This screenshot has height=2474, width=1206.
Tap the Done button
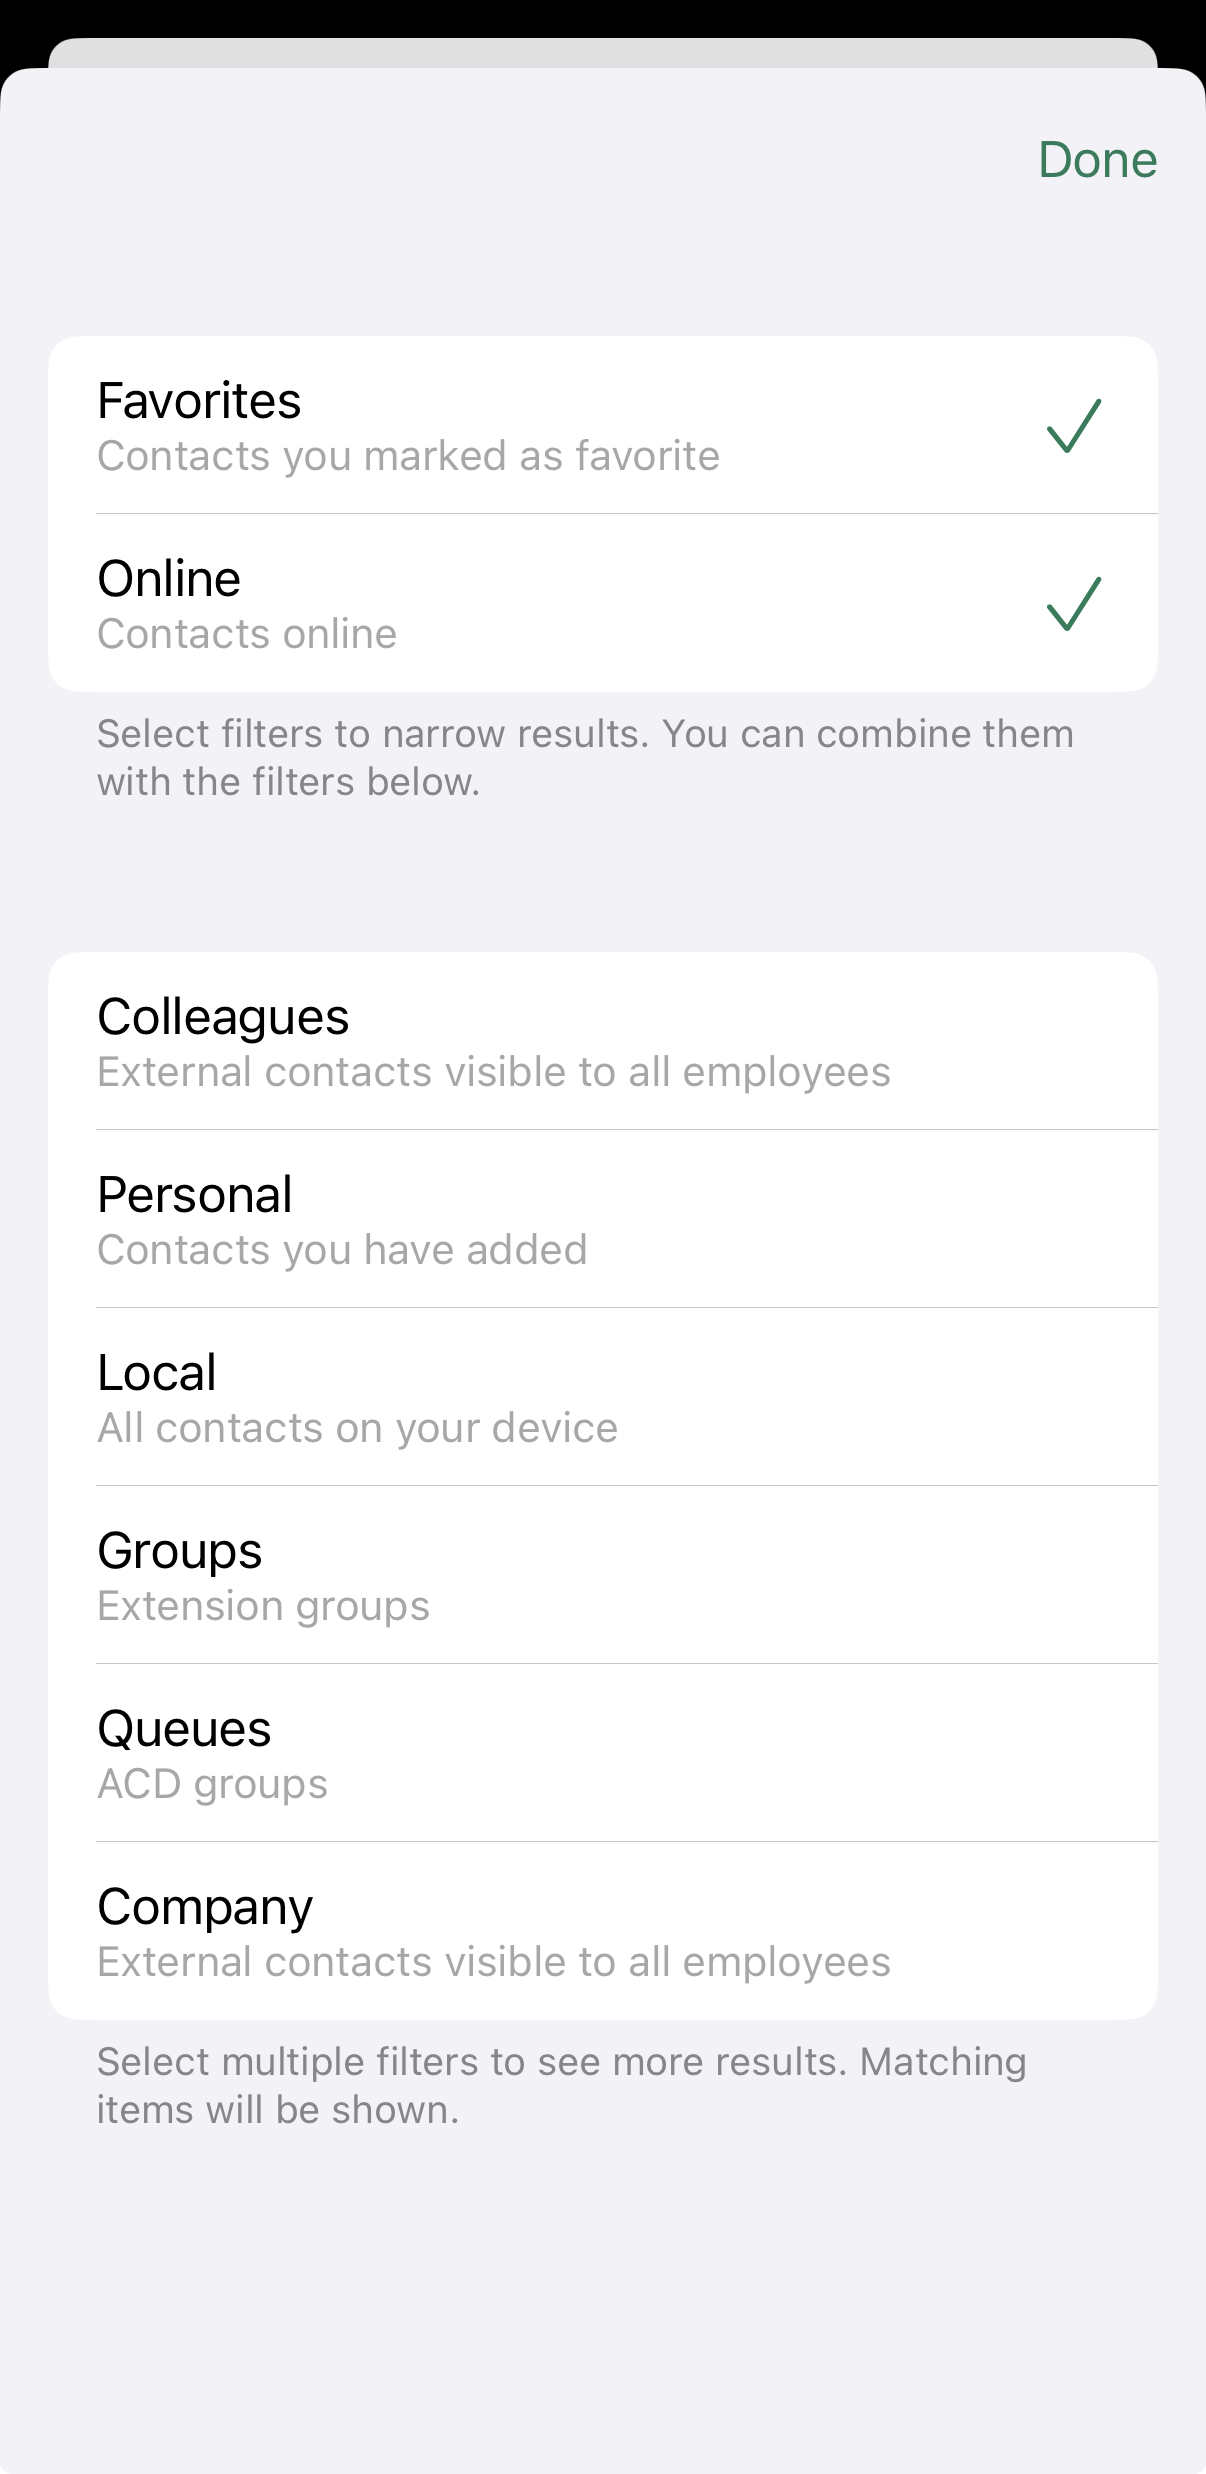click(x=1097, y=160)
